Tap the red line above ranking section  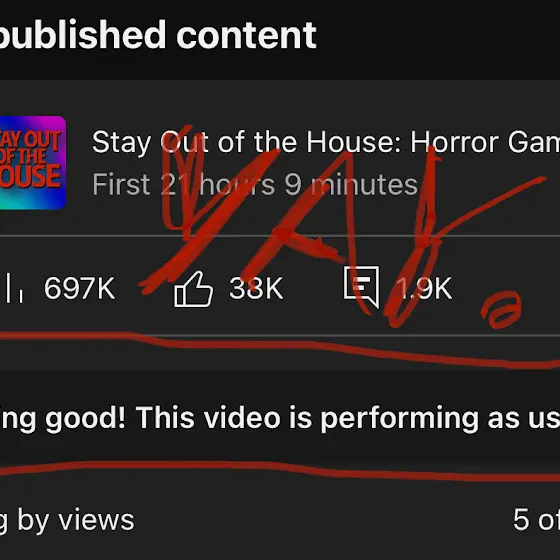pyautogui.click(x=280, y=471)
